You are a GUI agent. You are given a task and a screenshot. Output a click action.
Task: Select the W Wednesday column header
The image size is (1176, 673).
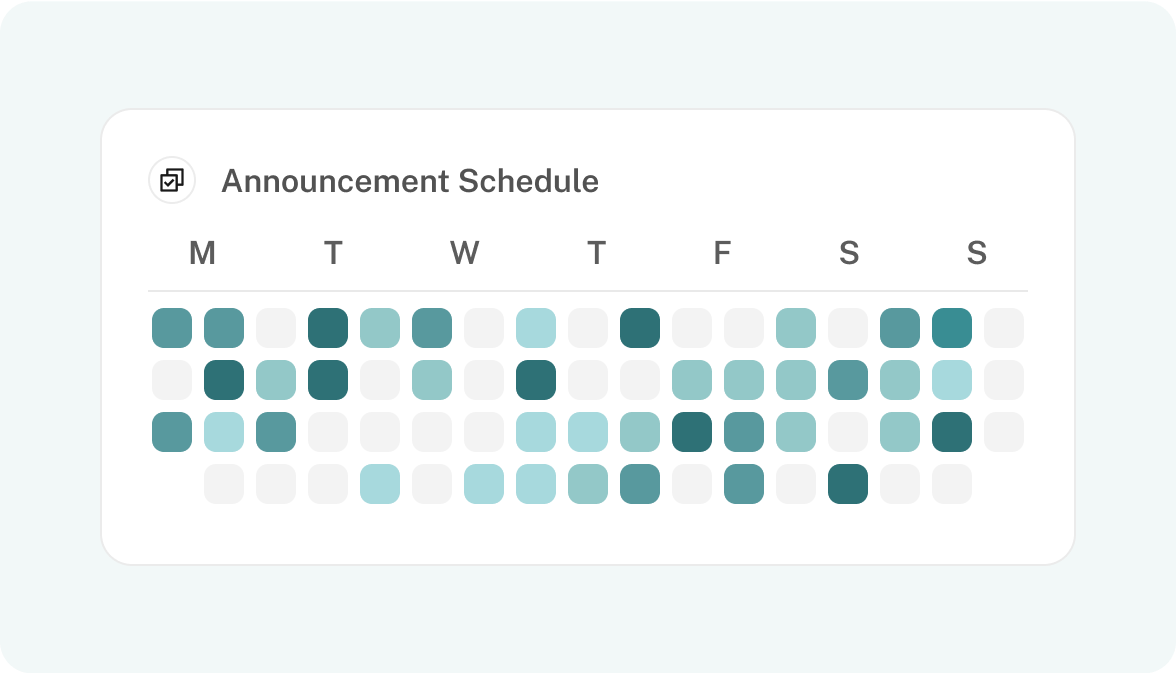[x=464, y=253]
